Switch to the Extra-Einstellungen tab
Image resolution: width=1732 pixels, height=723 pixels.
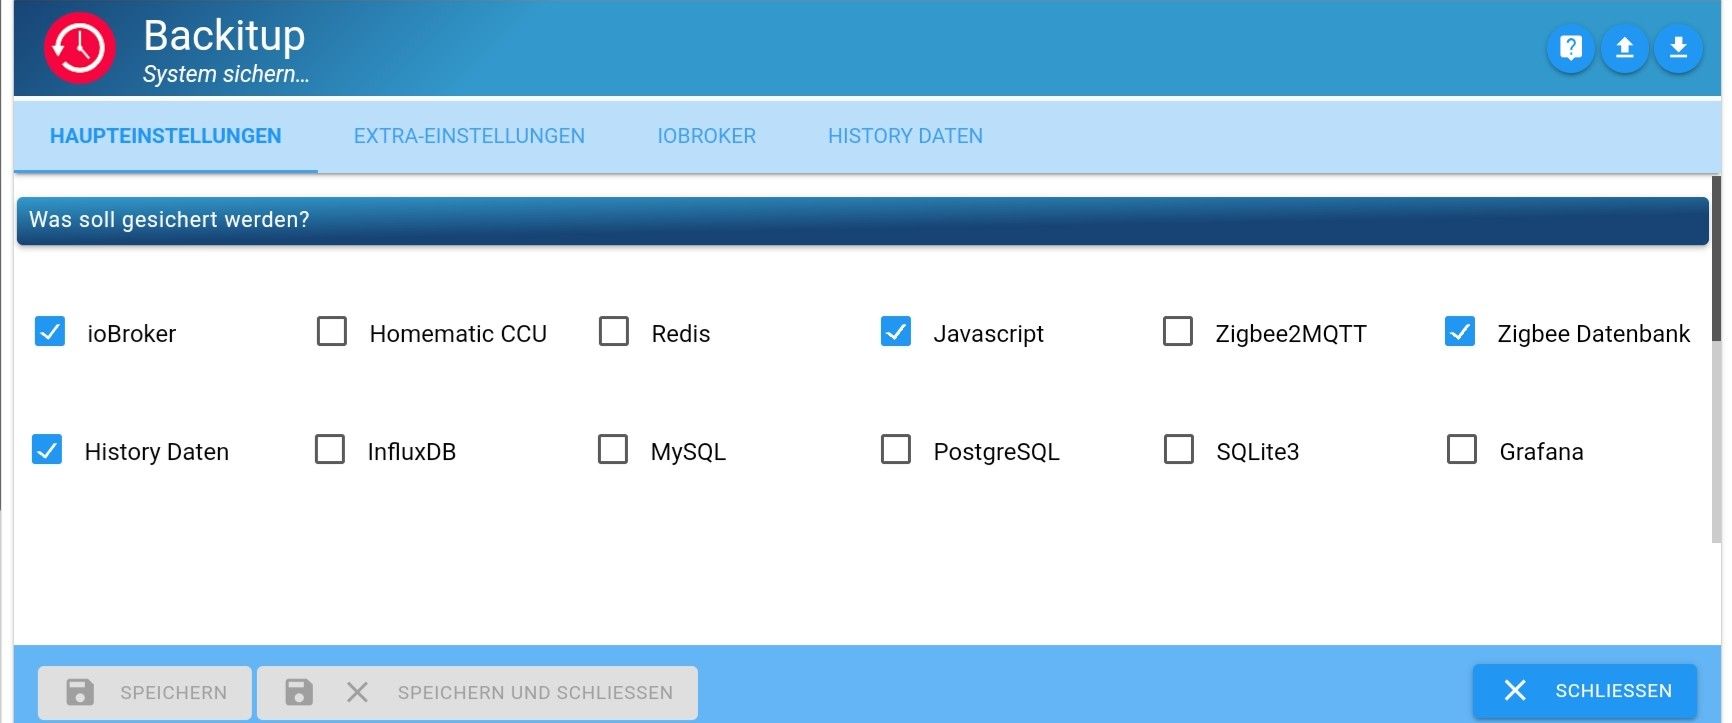[469, 136]
